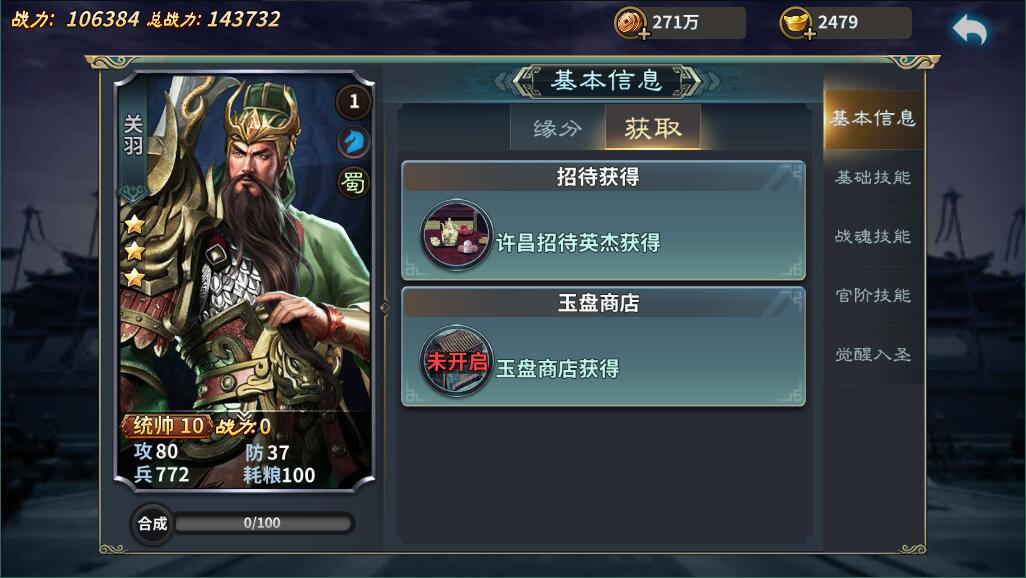The width and height of the screenshot is (1026, 578).
Task: Click 许昌招待英杰获得 link
Action: [x=578, y=243]
